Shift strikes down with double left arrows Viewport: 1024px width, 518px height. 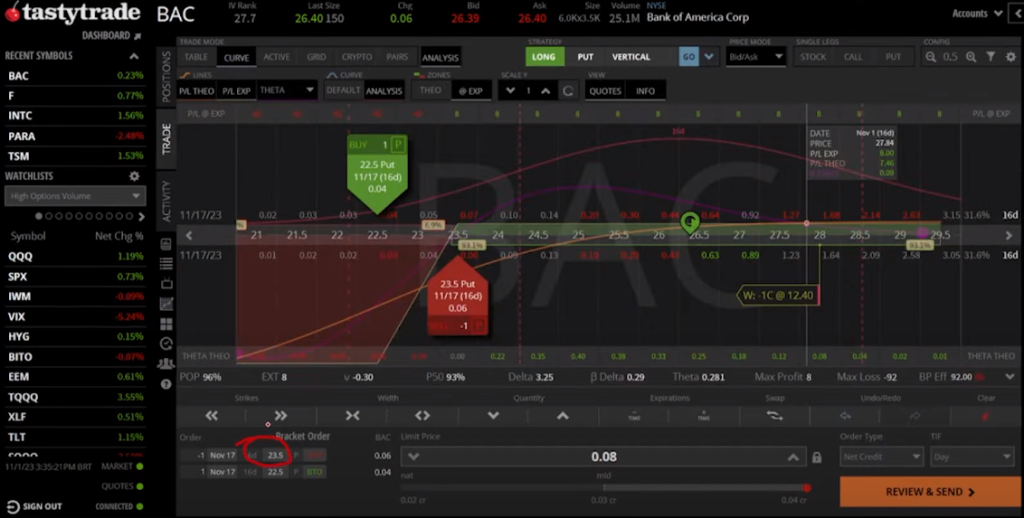coord(211,416)
